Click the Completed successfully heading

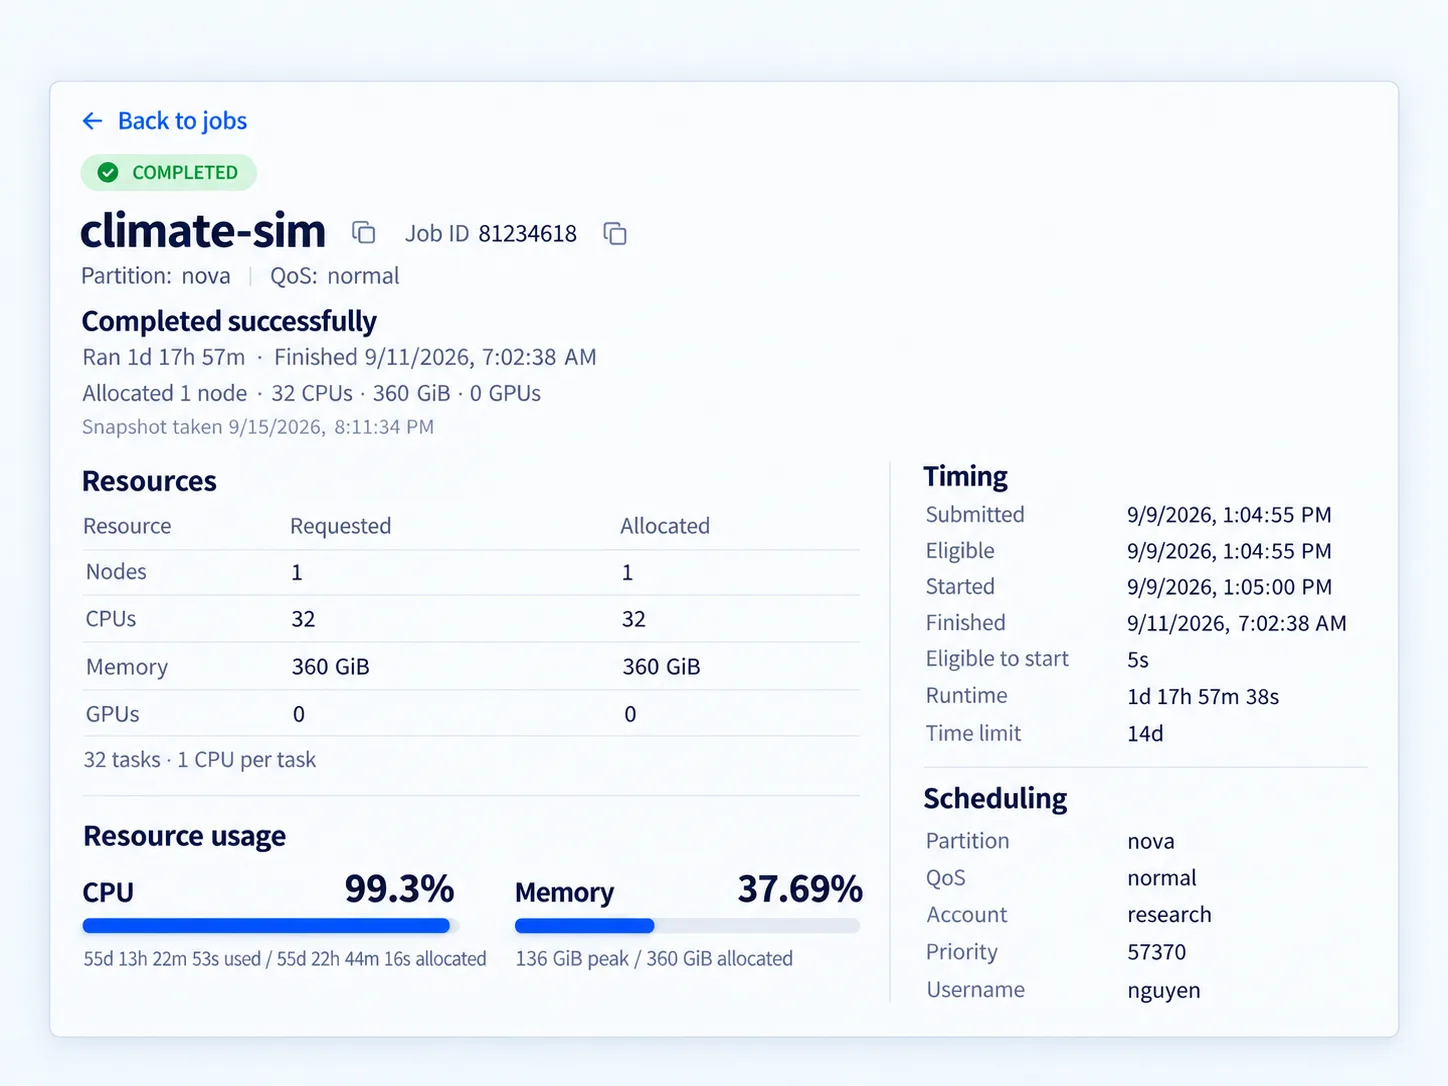[x=229, y=321]
